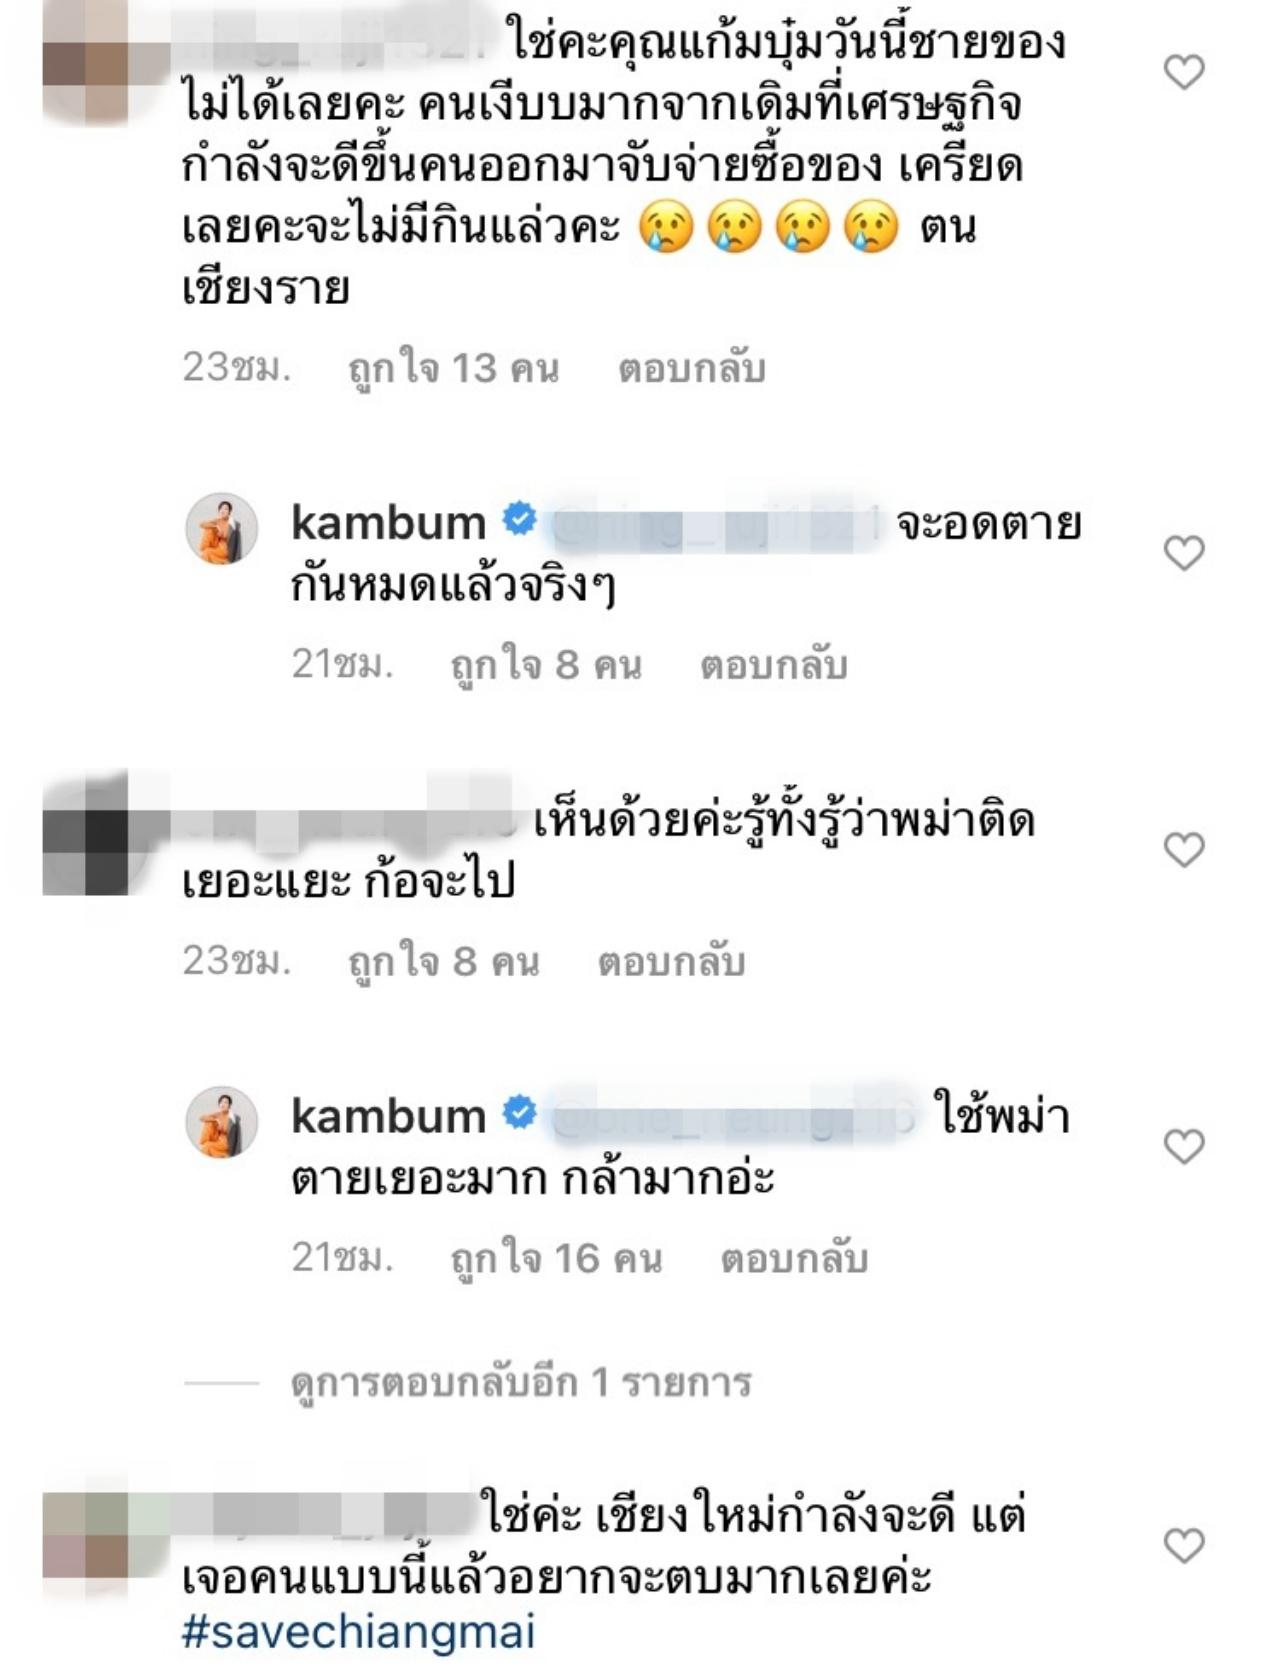Like the top comment about Chiang Rai

1185,72
